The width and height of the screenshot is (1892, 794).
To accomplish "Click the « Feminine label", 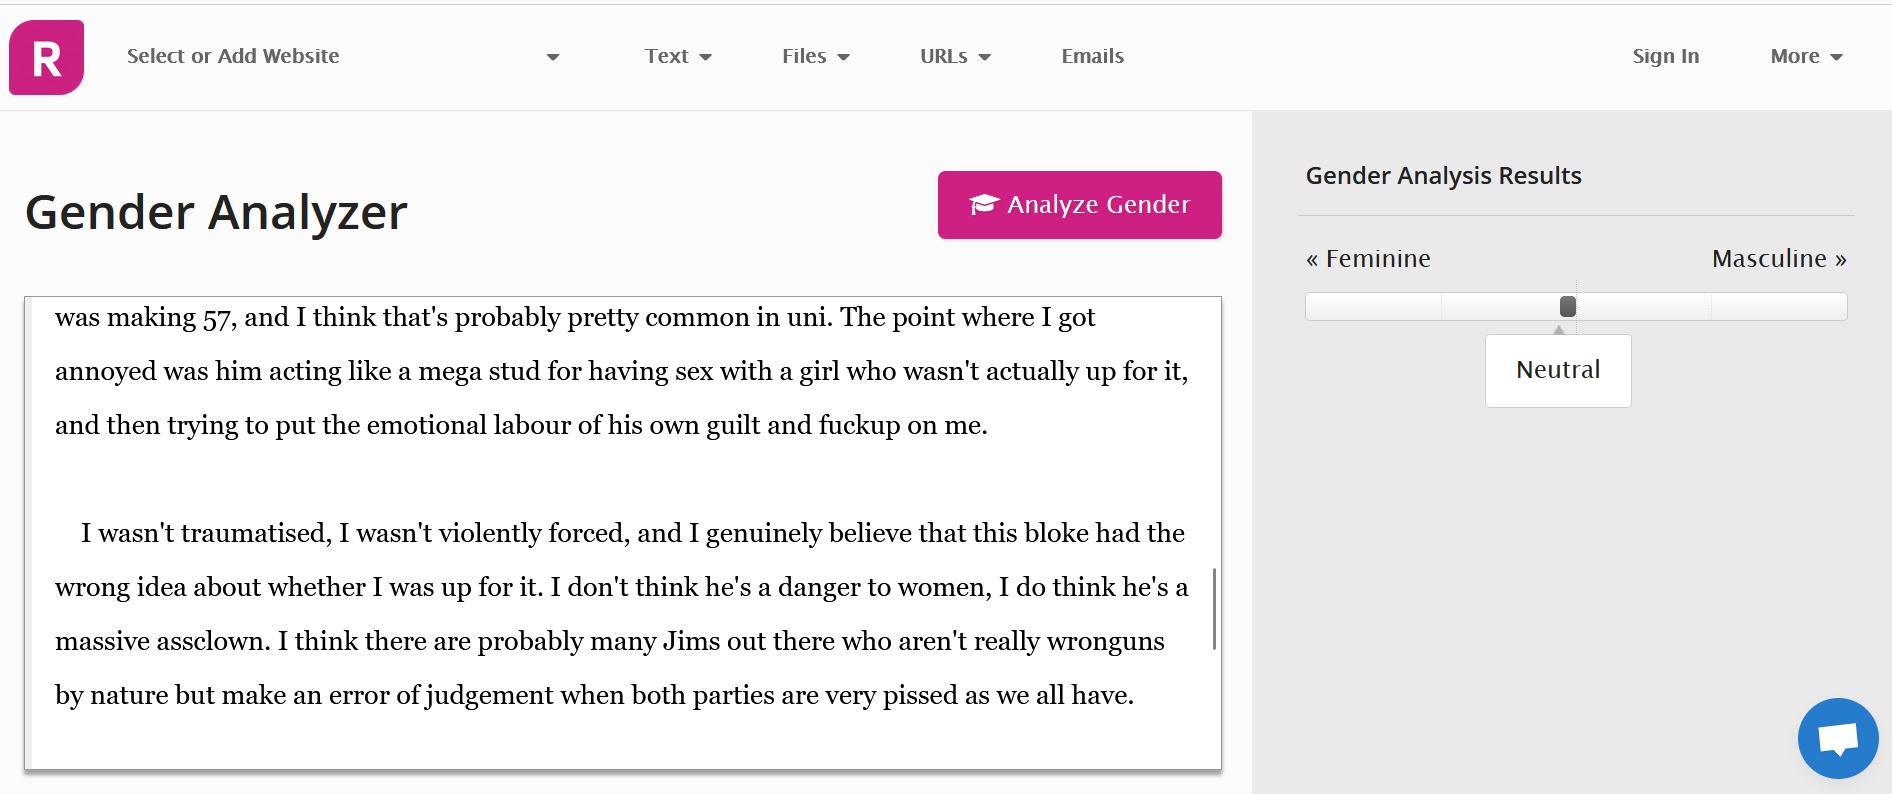I will pyautogui.click(x=1368, y=259).
